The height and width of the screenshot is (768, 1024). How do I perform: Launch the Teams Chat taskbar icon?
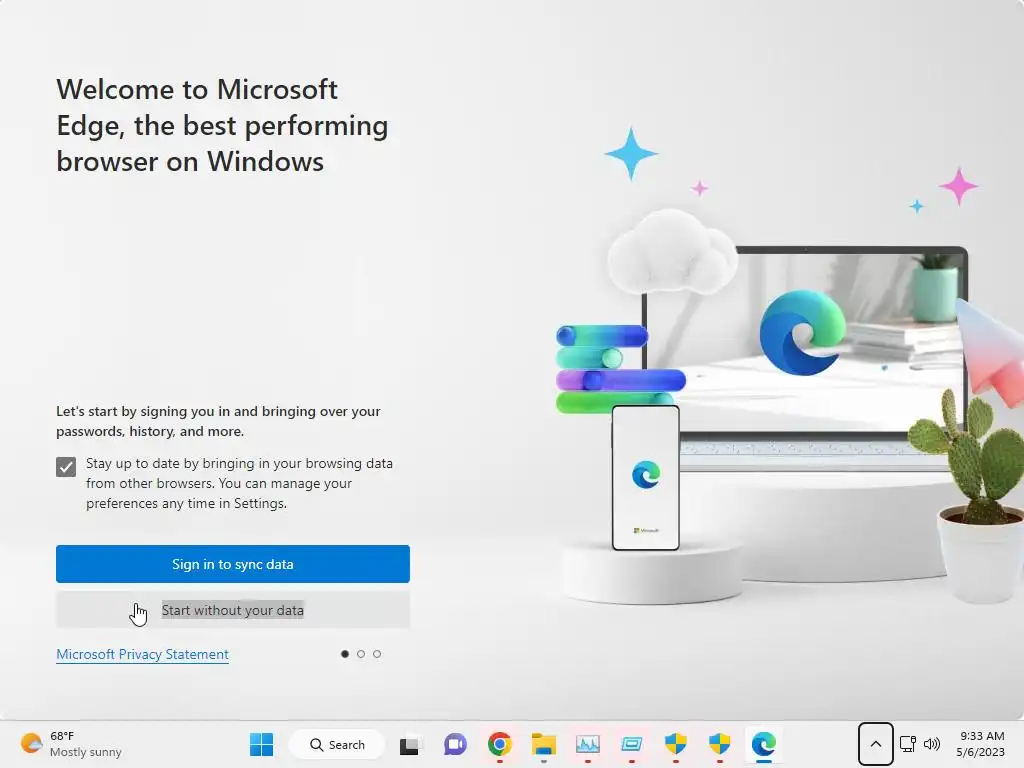(x=455, y=744)
